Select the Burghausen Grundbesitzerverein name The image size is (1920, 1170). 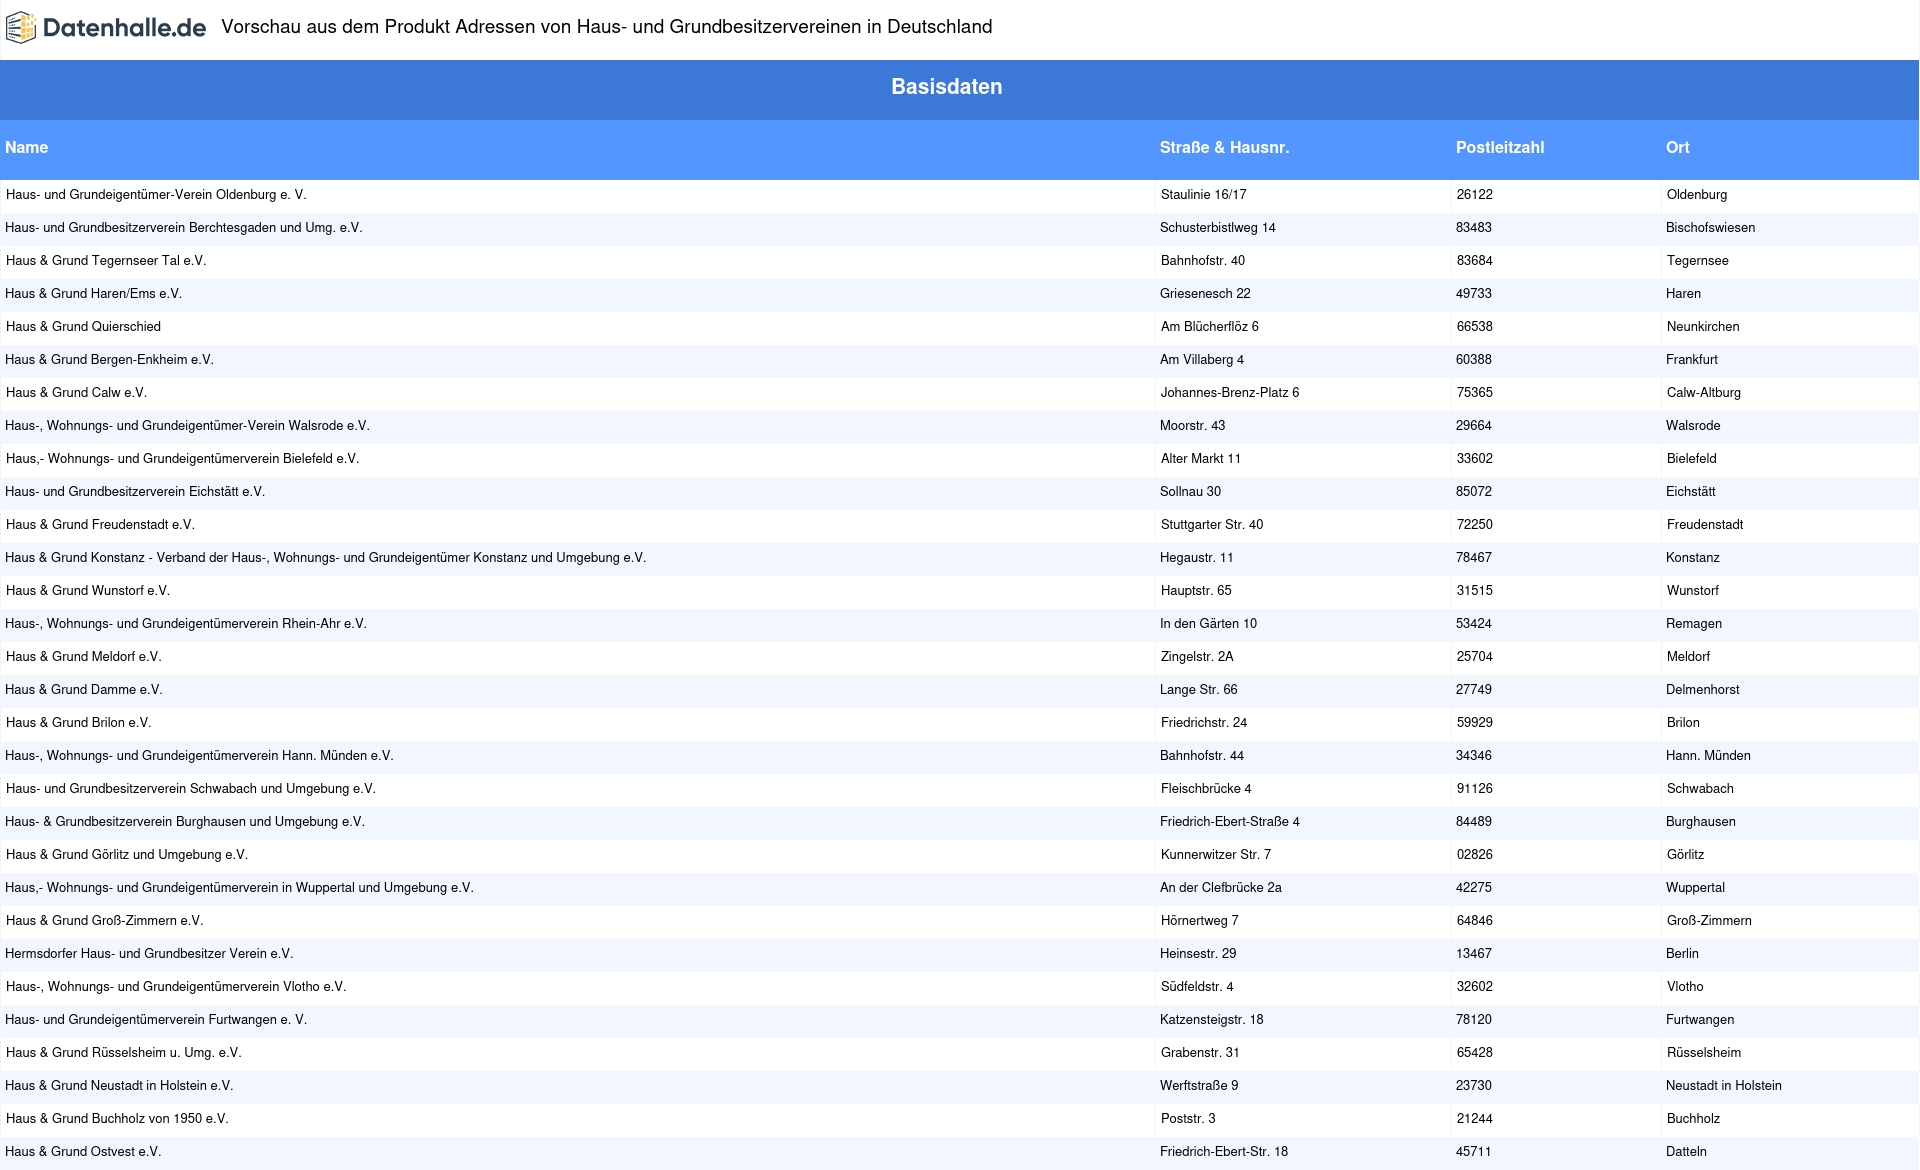[x=185, y=822]
